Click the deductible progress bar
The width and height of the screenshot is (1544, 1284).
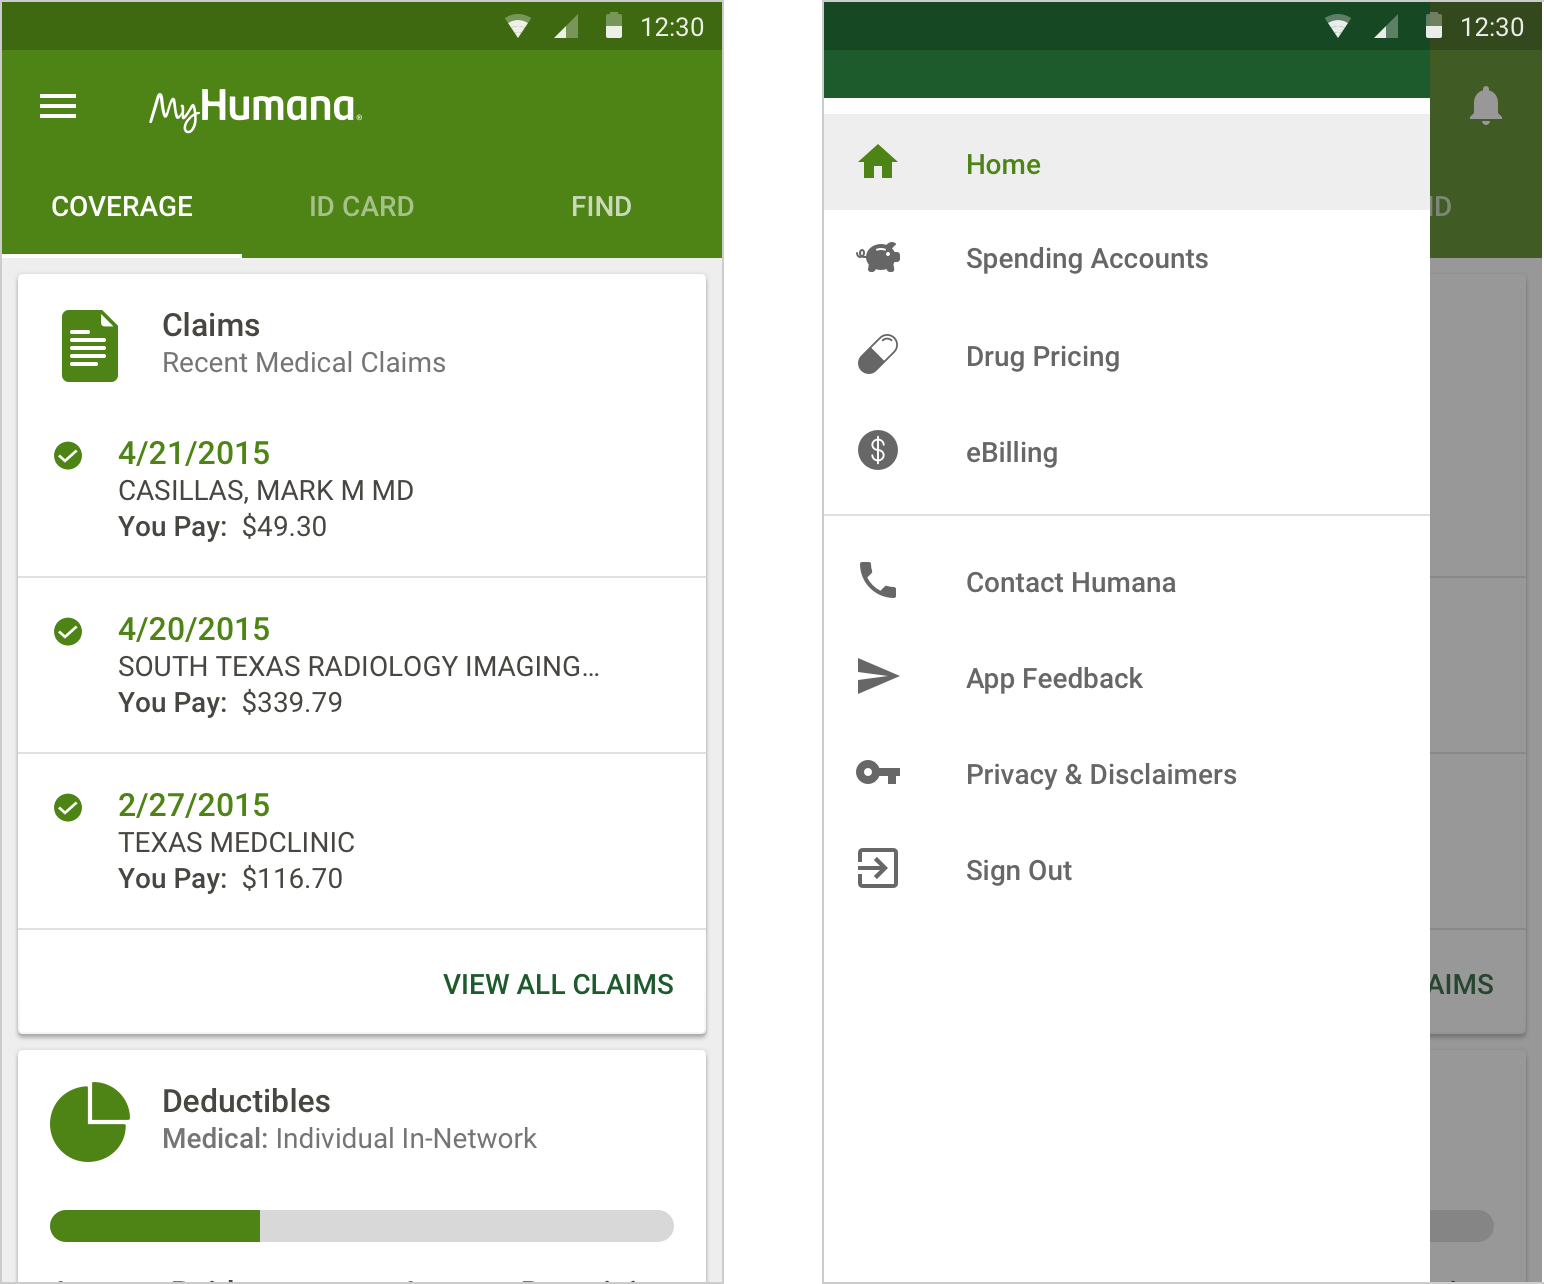click(x=362, y=1226)
